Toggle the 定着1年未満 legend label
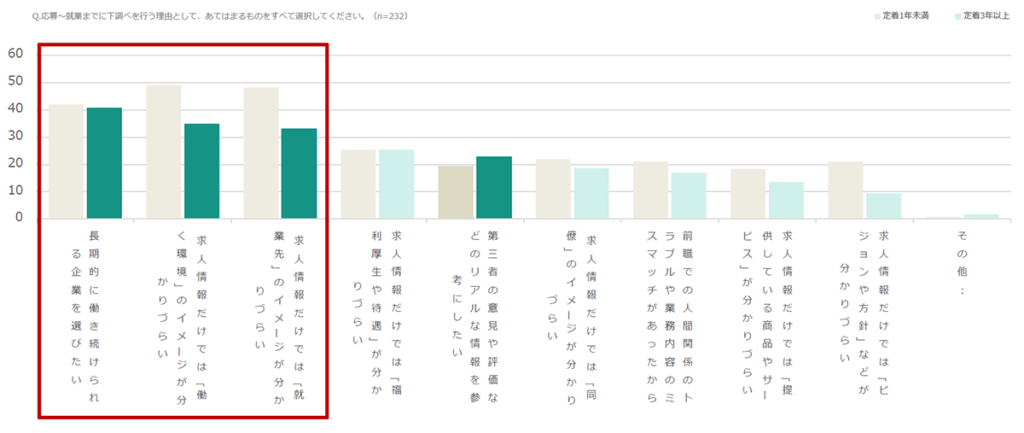The width and height of the screenshot is (1024, 433). click(x=906, y=16)
